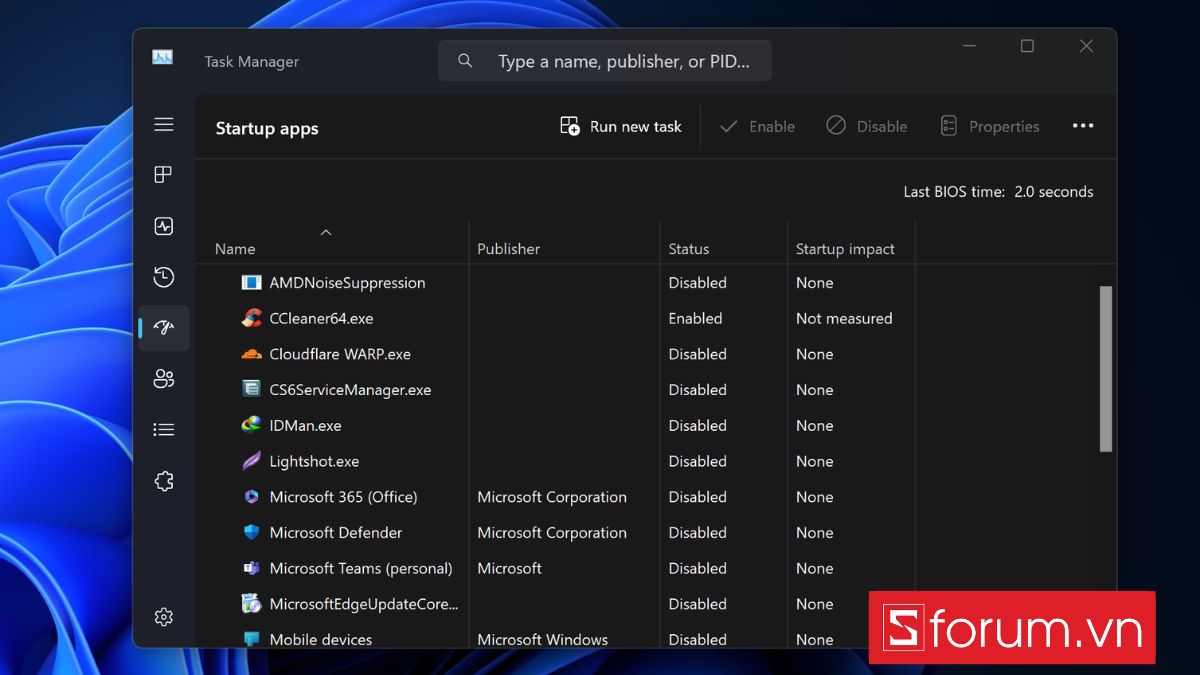Sort by the Publisher column header
Image resolution: width=1200 pixels, height=675 pixels.
[508, 249]
